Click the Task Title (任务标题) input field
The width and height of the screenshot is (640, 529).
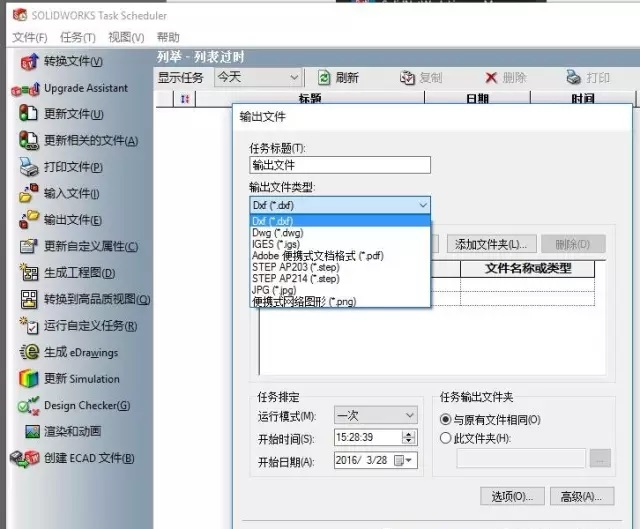[340, 165]
